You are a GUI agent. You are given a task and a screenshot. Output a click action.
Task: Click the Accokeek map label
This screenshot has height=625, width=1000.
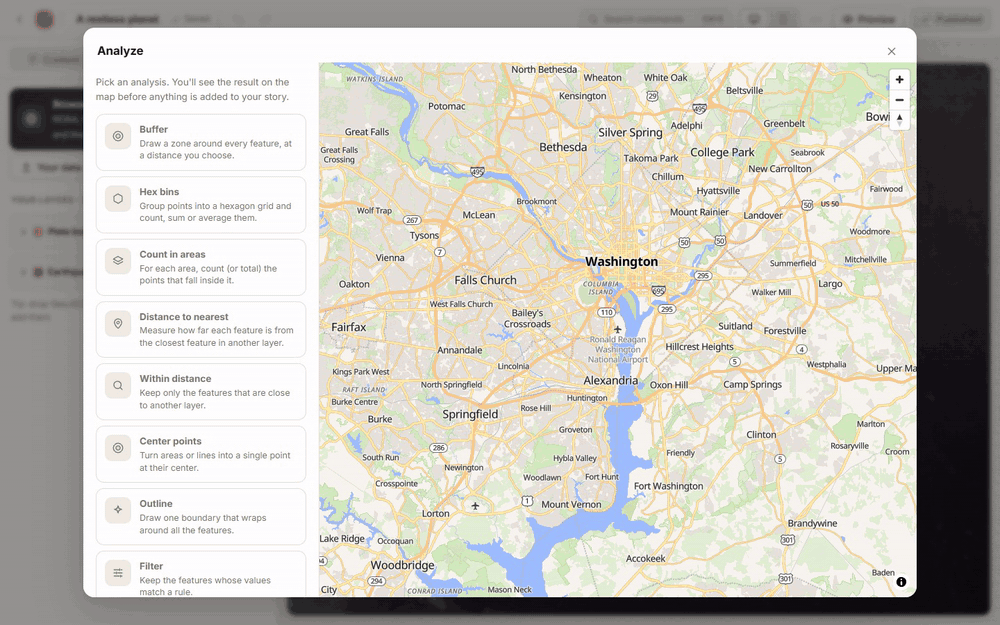pos(645,559)
